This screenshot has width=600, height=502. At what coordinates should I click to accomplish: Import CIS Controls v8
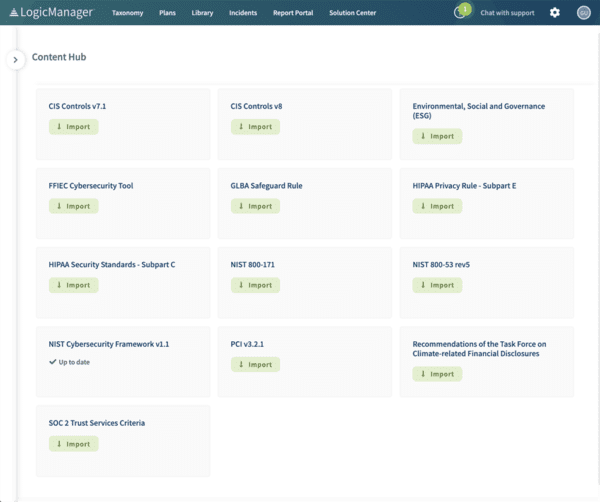[255, 127]
